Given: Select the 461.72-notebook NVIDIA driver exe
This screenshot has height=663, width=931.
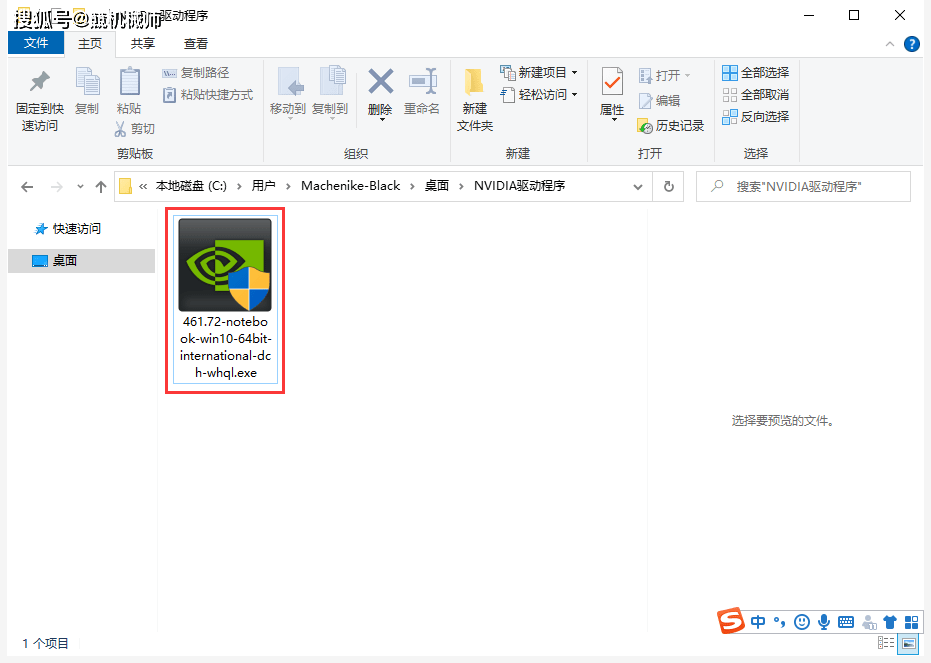Looking at the screenshot, I should point(225,300).
